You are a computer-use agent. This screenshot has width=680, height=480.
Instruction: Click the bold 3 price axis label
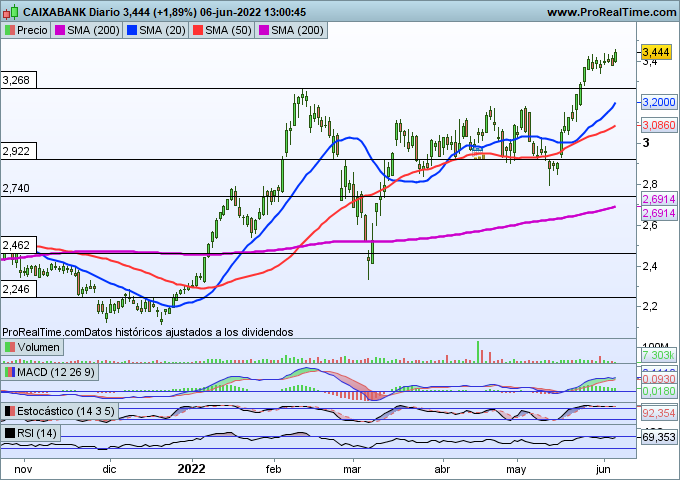(x=646, y=143)
